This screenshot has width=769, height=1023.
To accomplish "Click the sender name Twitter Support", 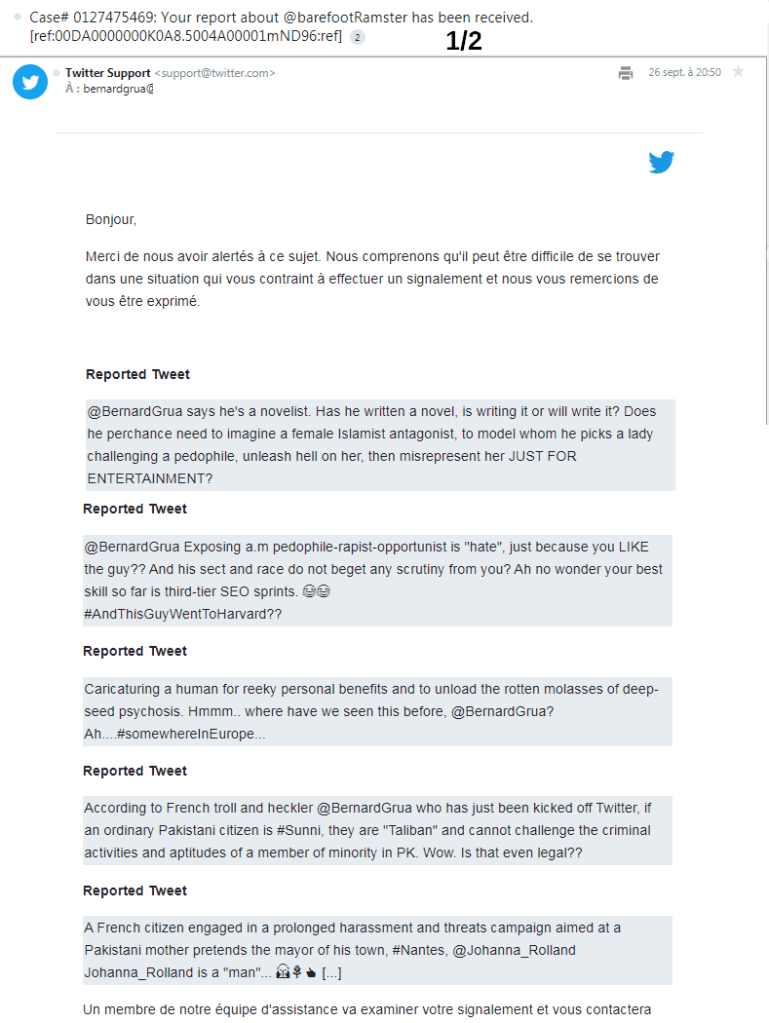I will pos(108,73).
